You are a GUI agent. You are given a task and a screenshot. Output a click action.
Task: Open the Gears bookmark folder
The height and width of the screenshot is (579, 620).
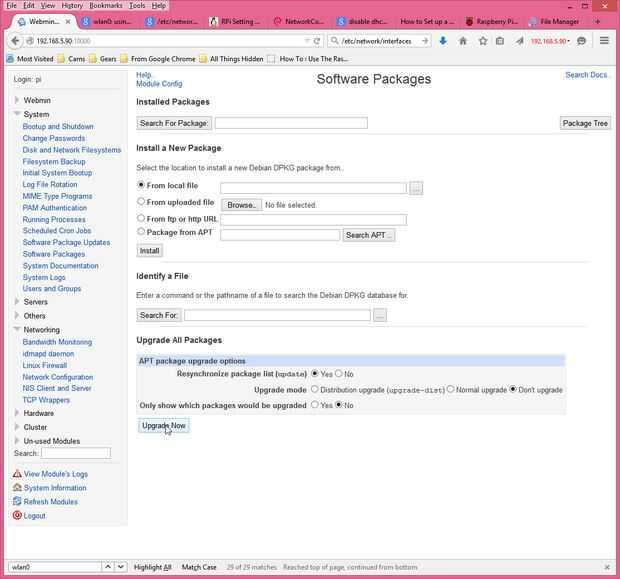tap(103, 59)
